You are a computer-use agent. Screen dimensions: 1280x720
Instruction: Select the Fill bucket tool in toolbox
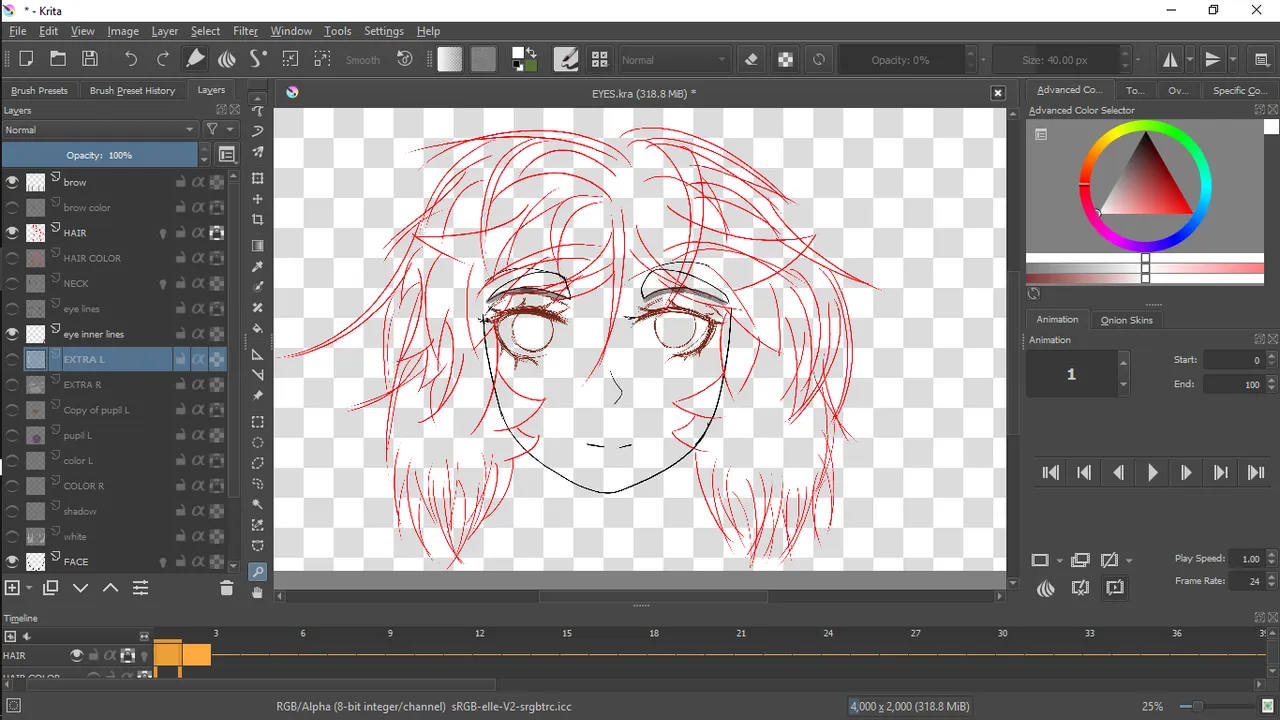[x=258, y=329]
